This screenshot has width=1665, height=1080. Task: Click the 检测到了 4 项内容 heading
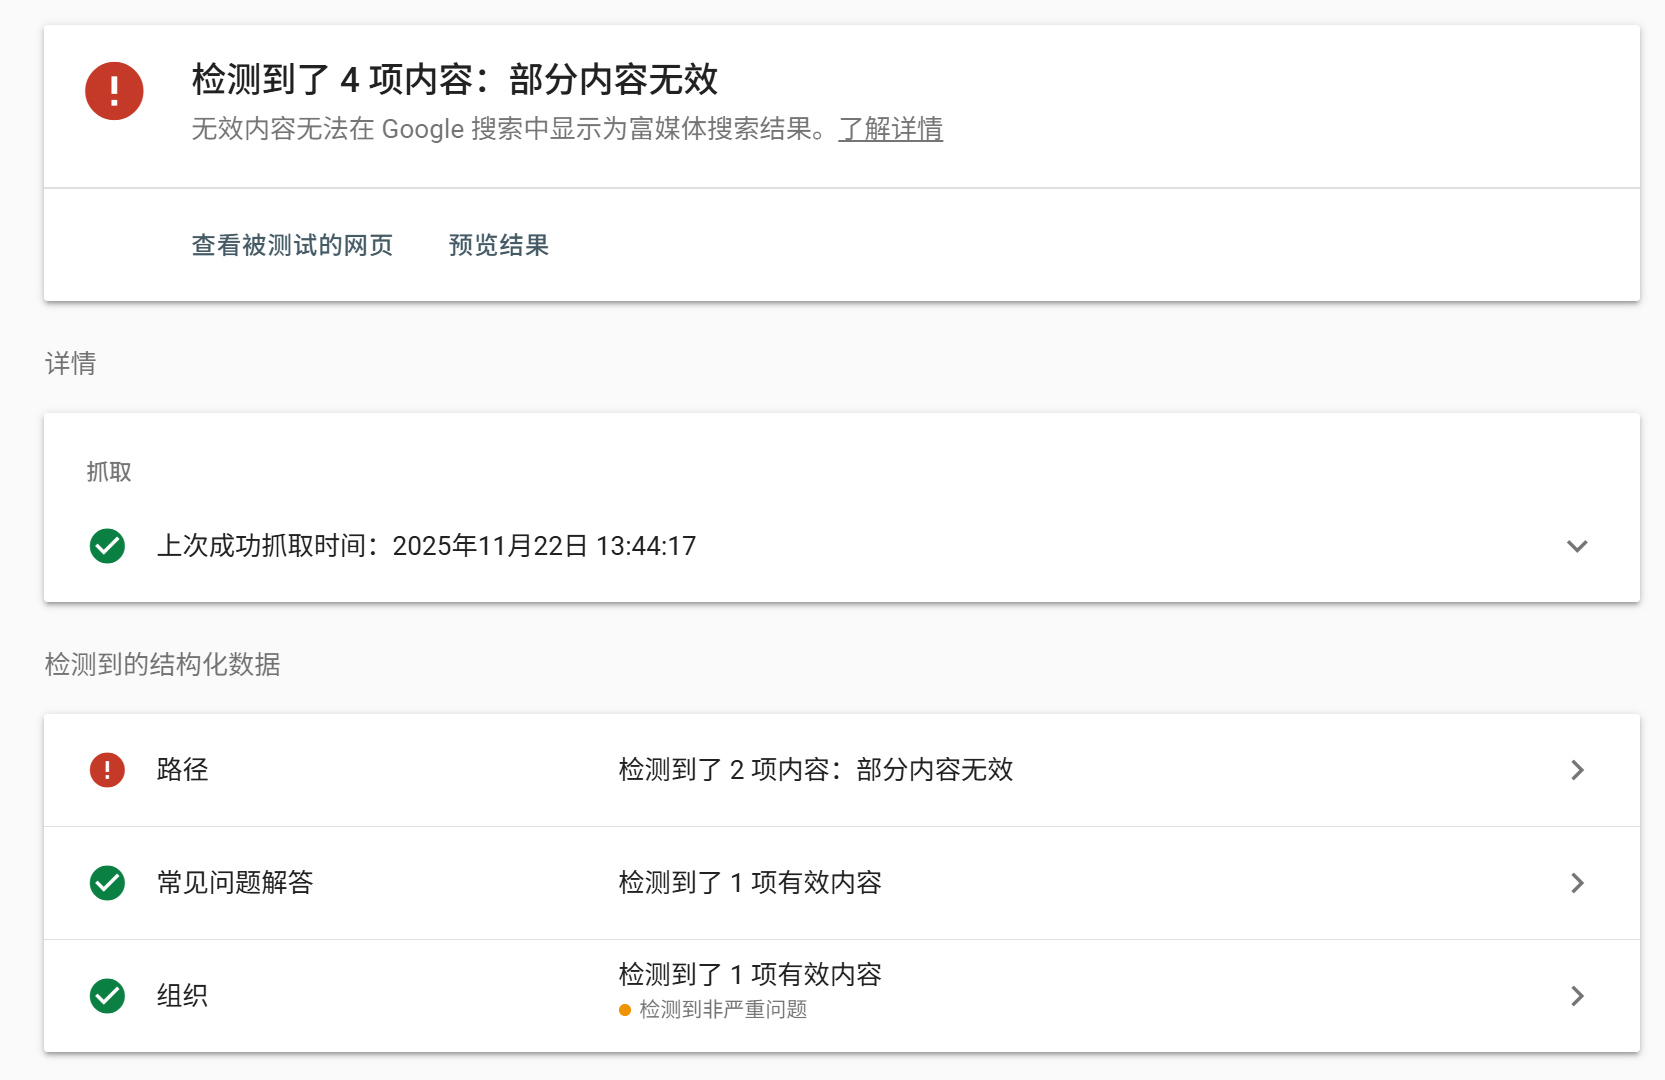coord(454,79)
